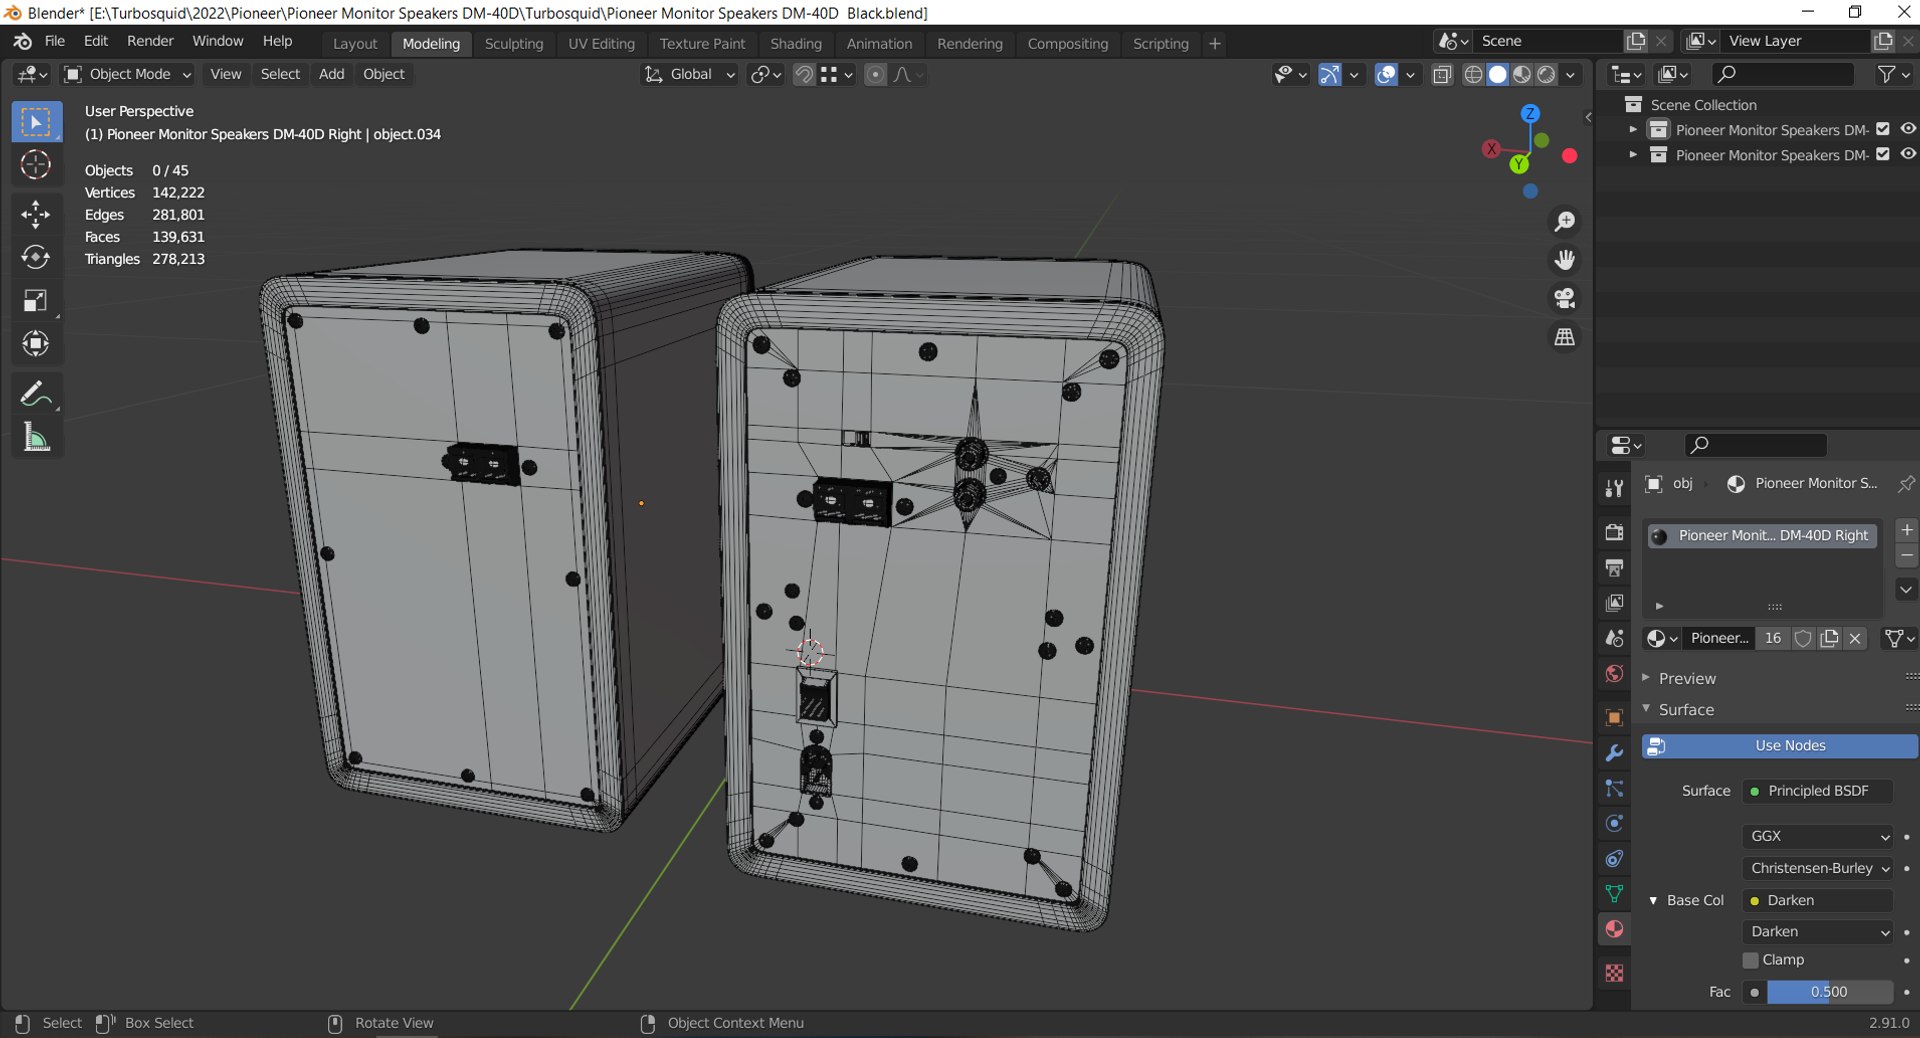Select the 3D Cursor tool

pyautogui.click(x=36, y=165)
